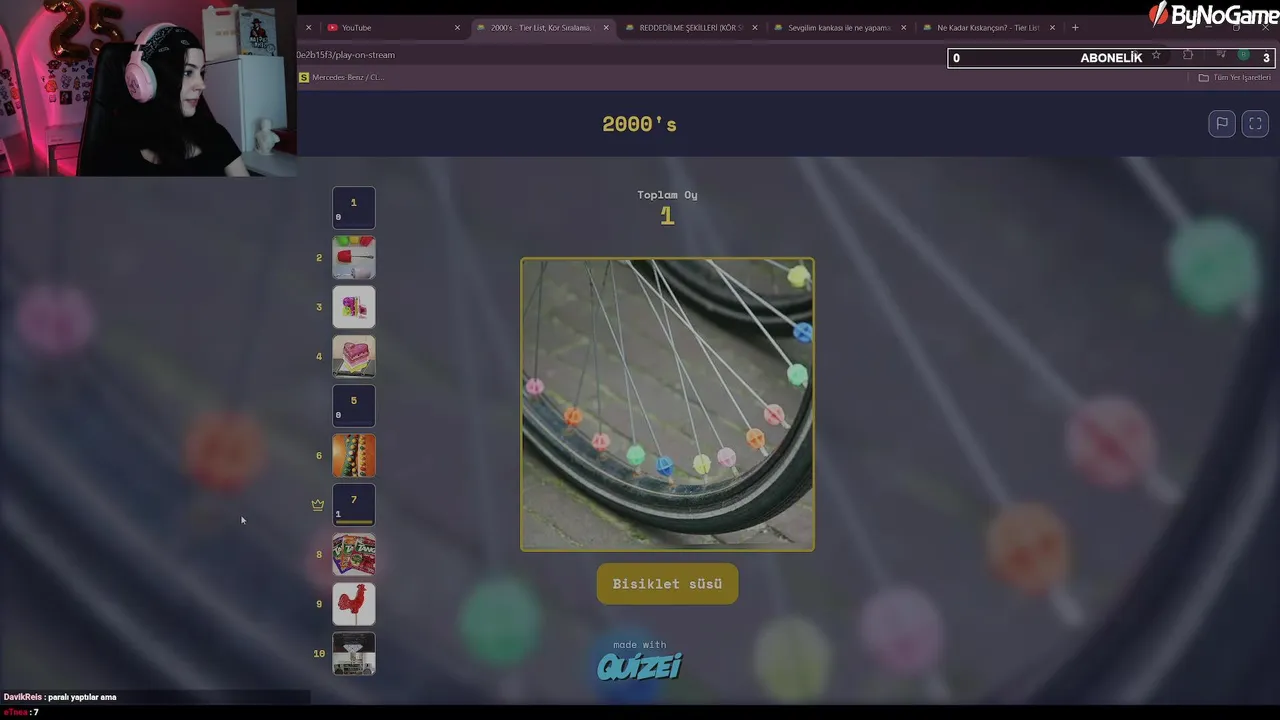Viewport: 1280px width, 720px height.
Task: Open the Quizei logo link
Action: [640, 666]
